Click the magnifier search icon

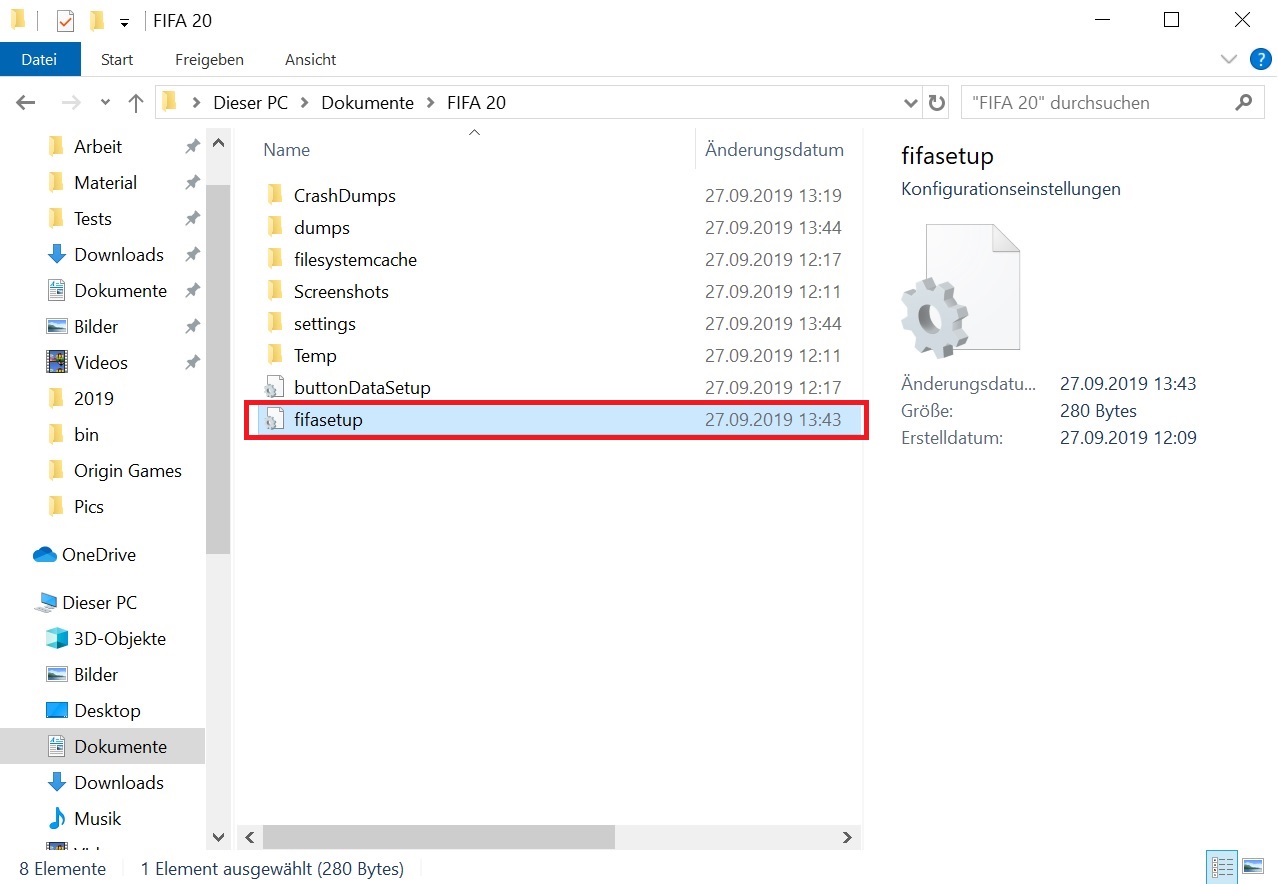click(x=1243, y=102)
